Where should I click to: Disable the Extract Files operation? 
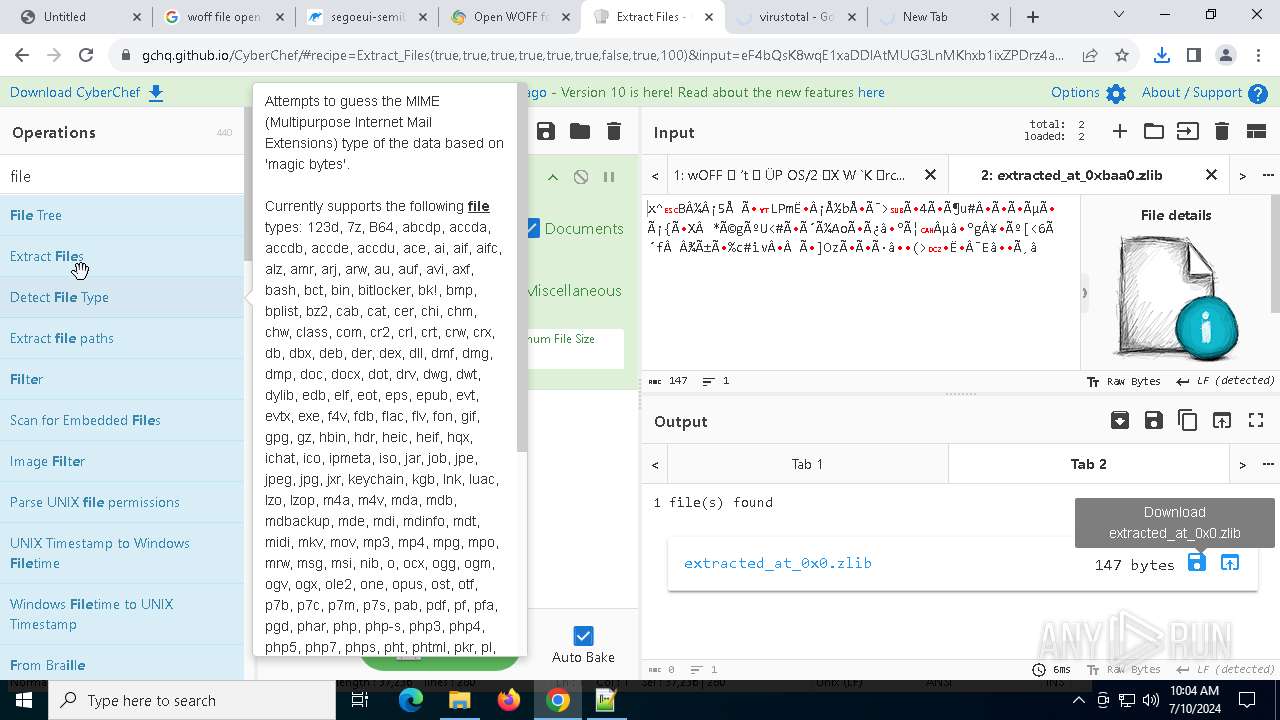tap(581, 177)
